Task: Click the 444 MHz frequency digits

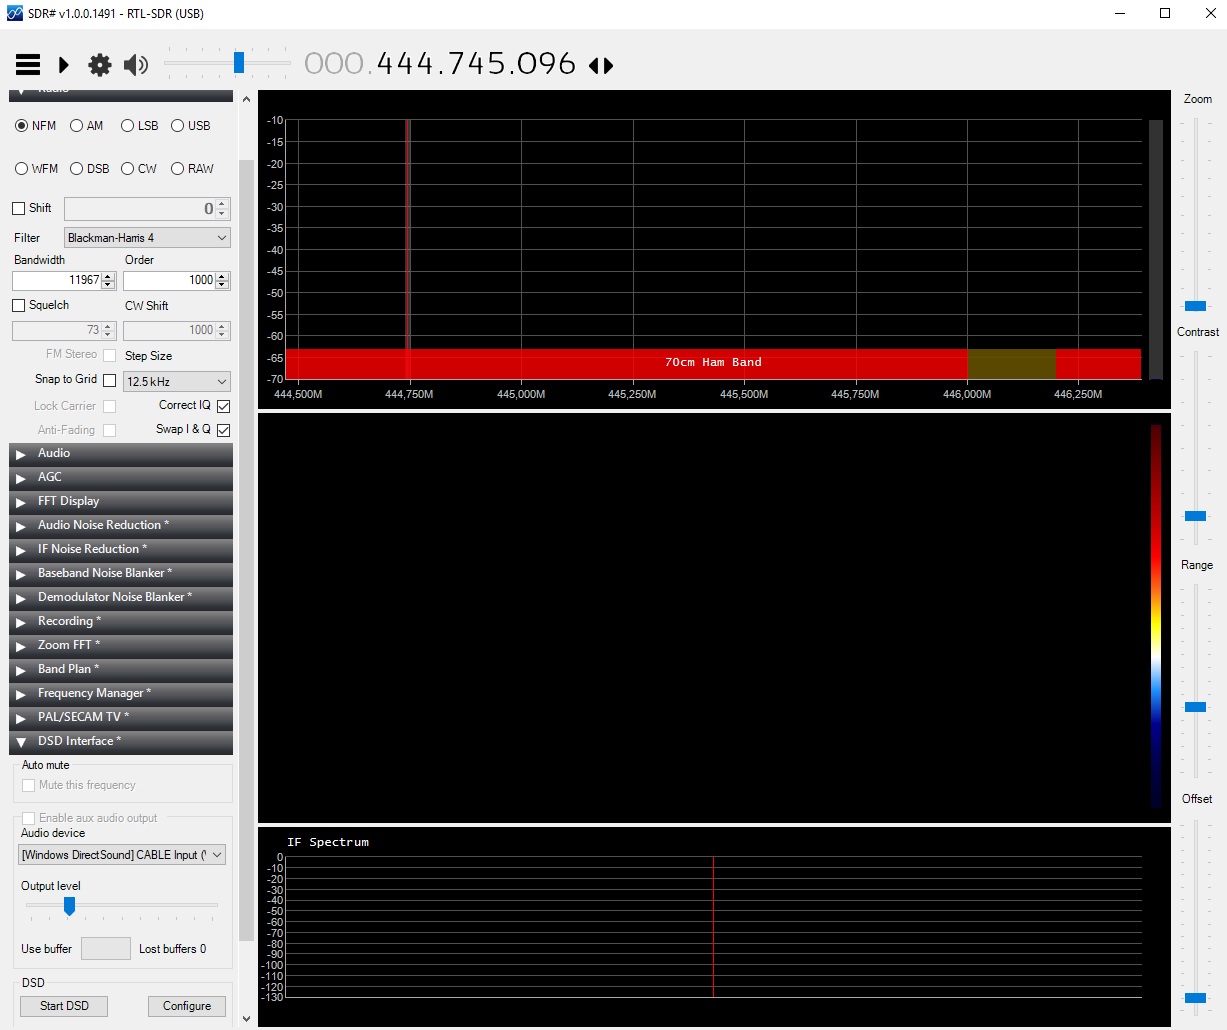Action: 405,64
